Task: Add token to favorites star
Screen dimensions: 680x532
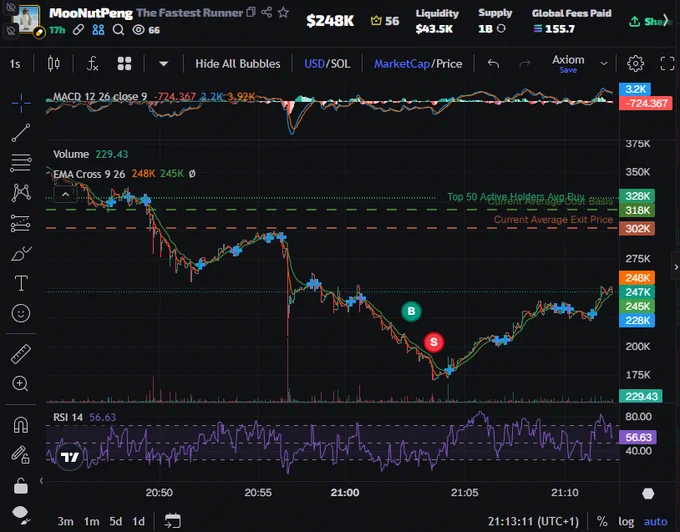Action: (x=283, y=12)
